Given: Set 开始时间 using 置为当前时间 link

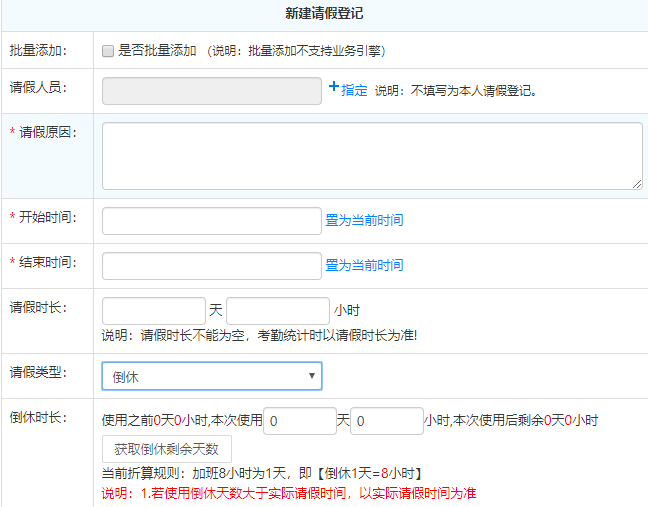Looking at the screenshot, I should click(x=364, y=220).
